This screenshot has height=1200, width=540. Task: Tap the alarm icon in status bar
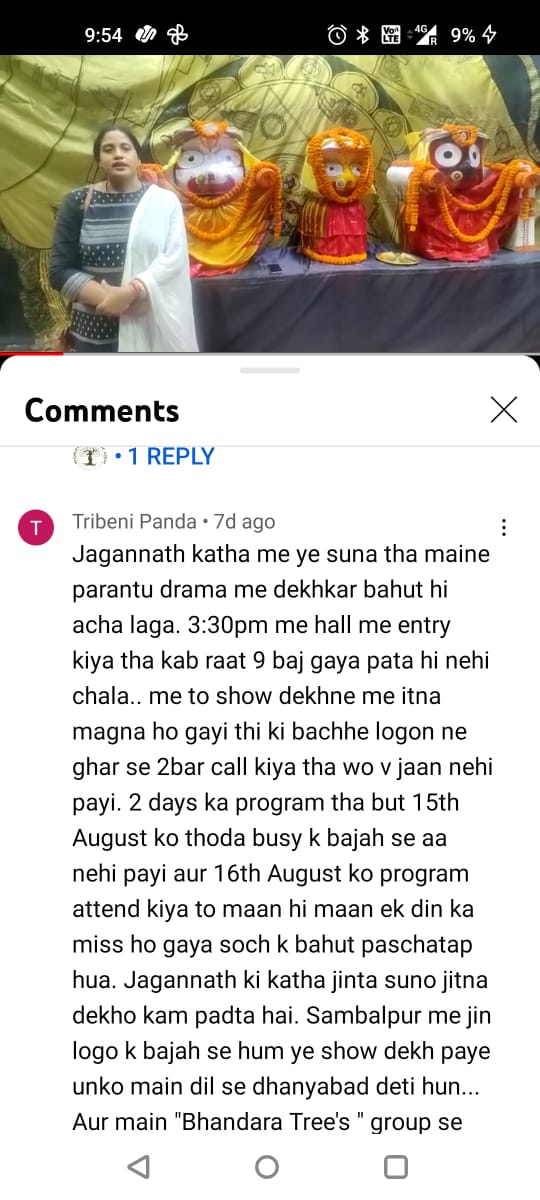[x=337, y=35]
